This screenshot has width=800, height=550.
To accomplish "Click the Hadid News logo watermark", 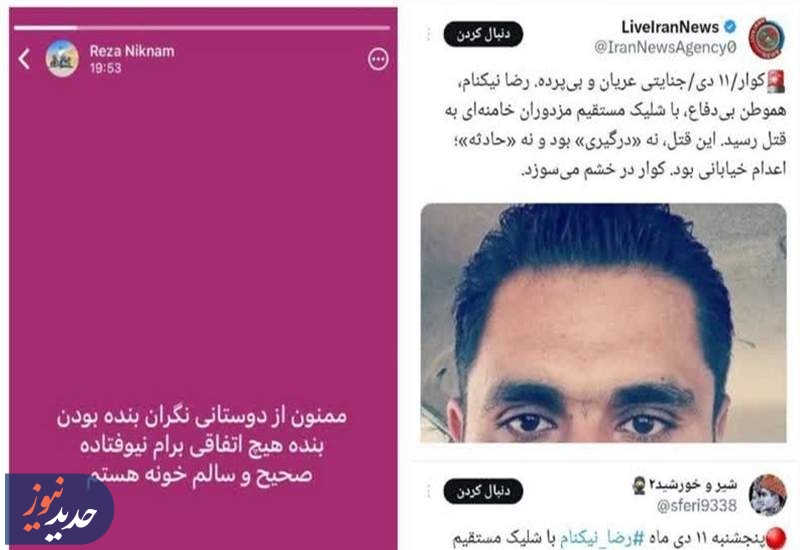I will [60, 509].
